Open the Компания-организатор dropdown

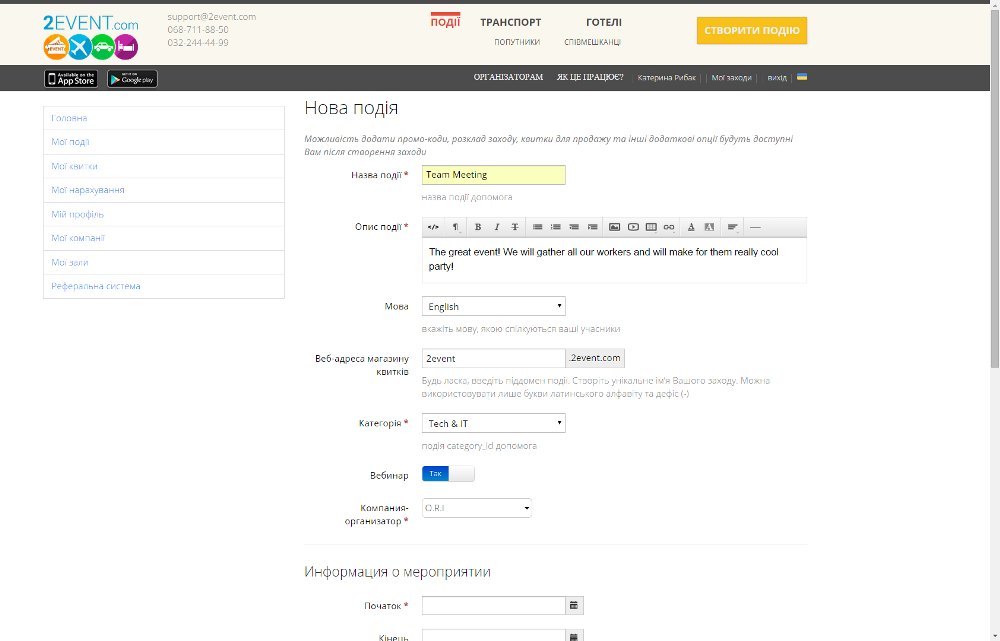click(x=476, y=508)
